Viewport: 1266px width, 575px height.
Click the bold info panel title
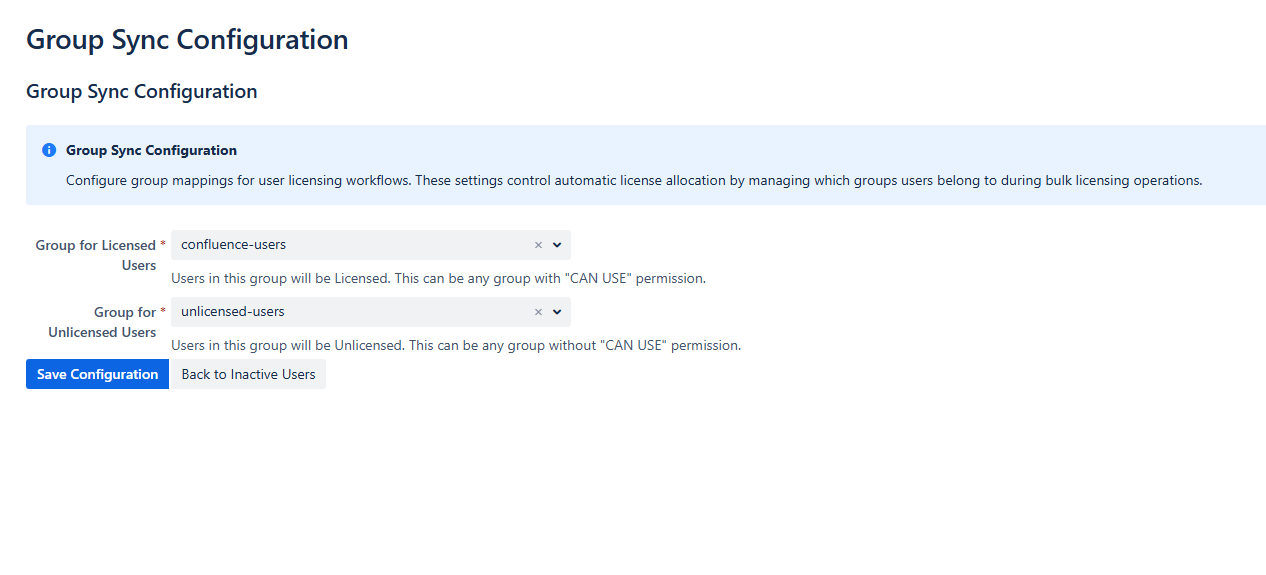(x=151, y=150)
